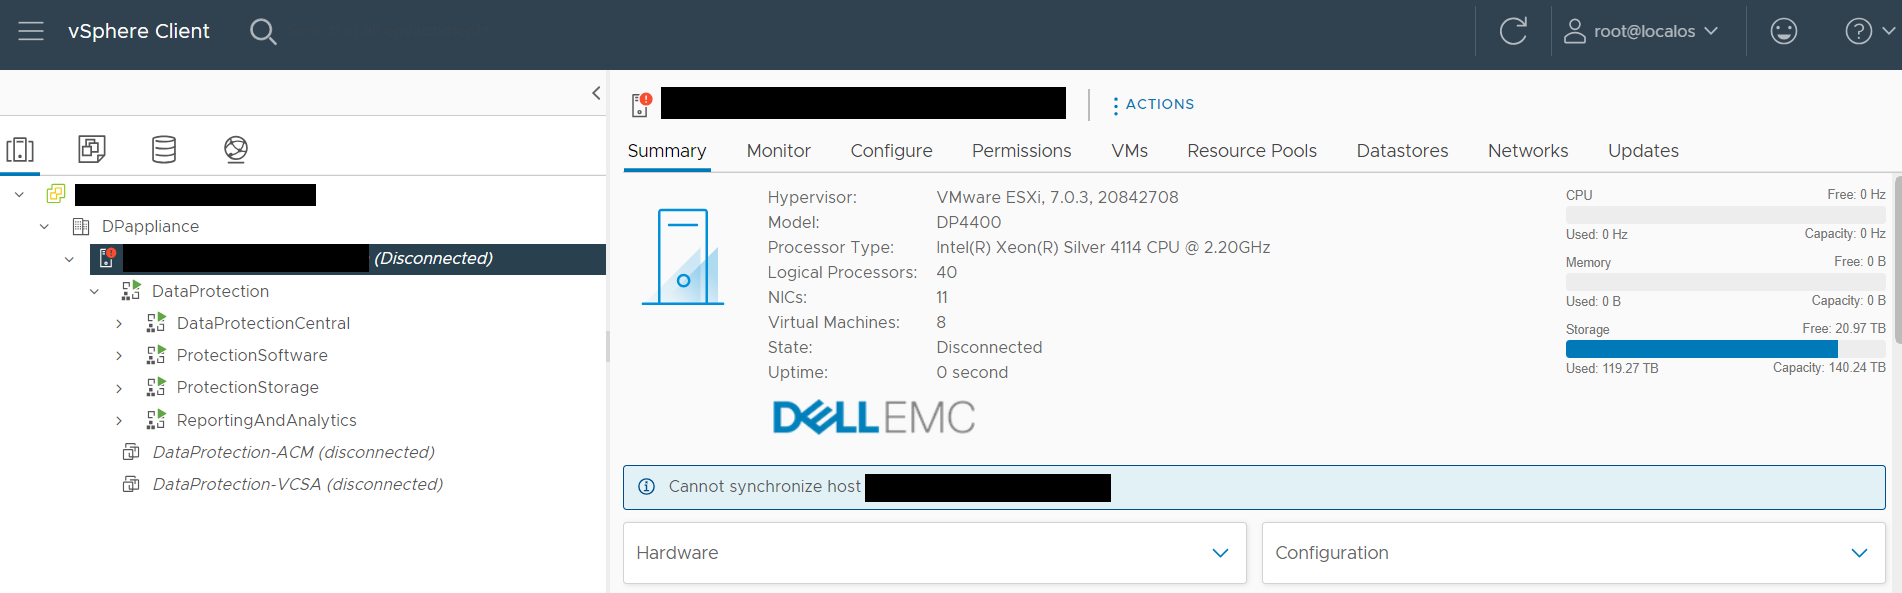Switch to VMs and Templates view
The image size is (1902, 593).
(x=92, y=149)
